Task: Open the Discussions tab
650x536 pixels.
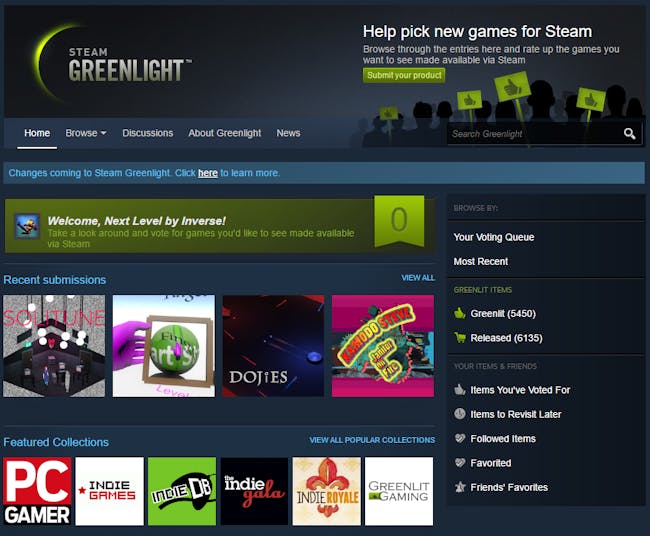Action: click(148, 133)
